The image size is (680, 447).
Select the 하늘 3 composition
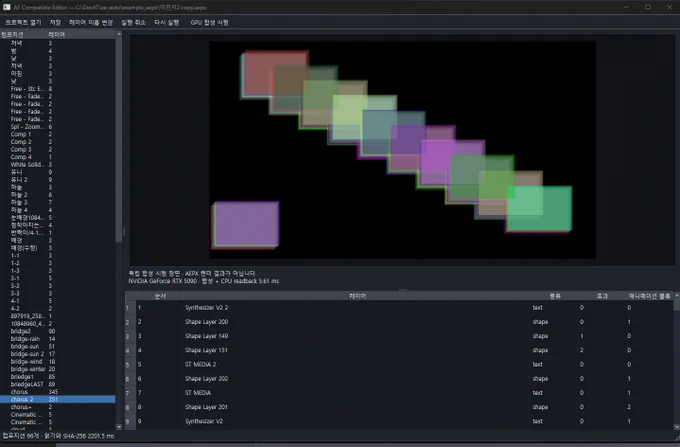[58, 202]
